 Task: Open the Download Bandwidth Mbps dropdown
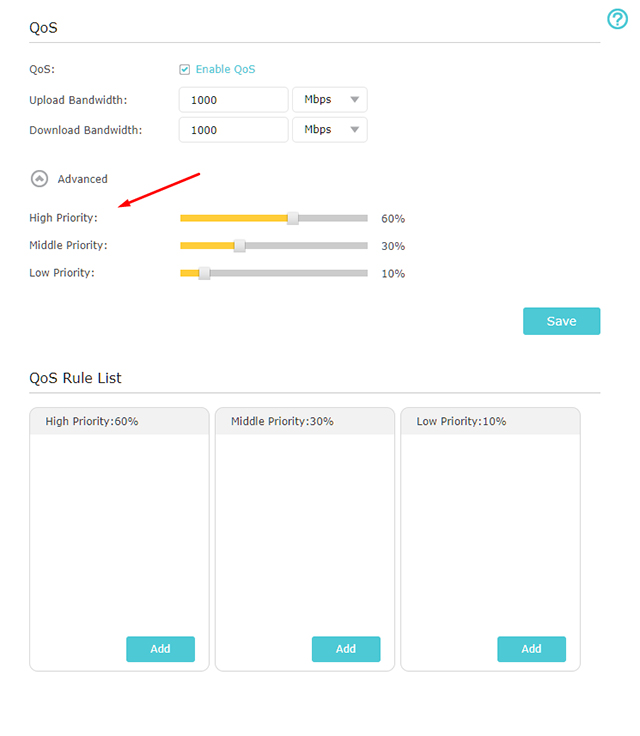[330, 130]
